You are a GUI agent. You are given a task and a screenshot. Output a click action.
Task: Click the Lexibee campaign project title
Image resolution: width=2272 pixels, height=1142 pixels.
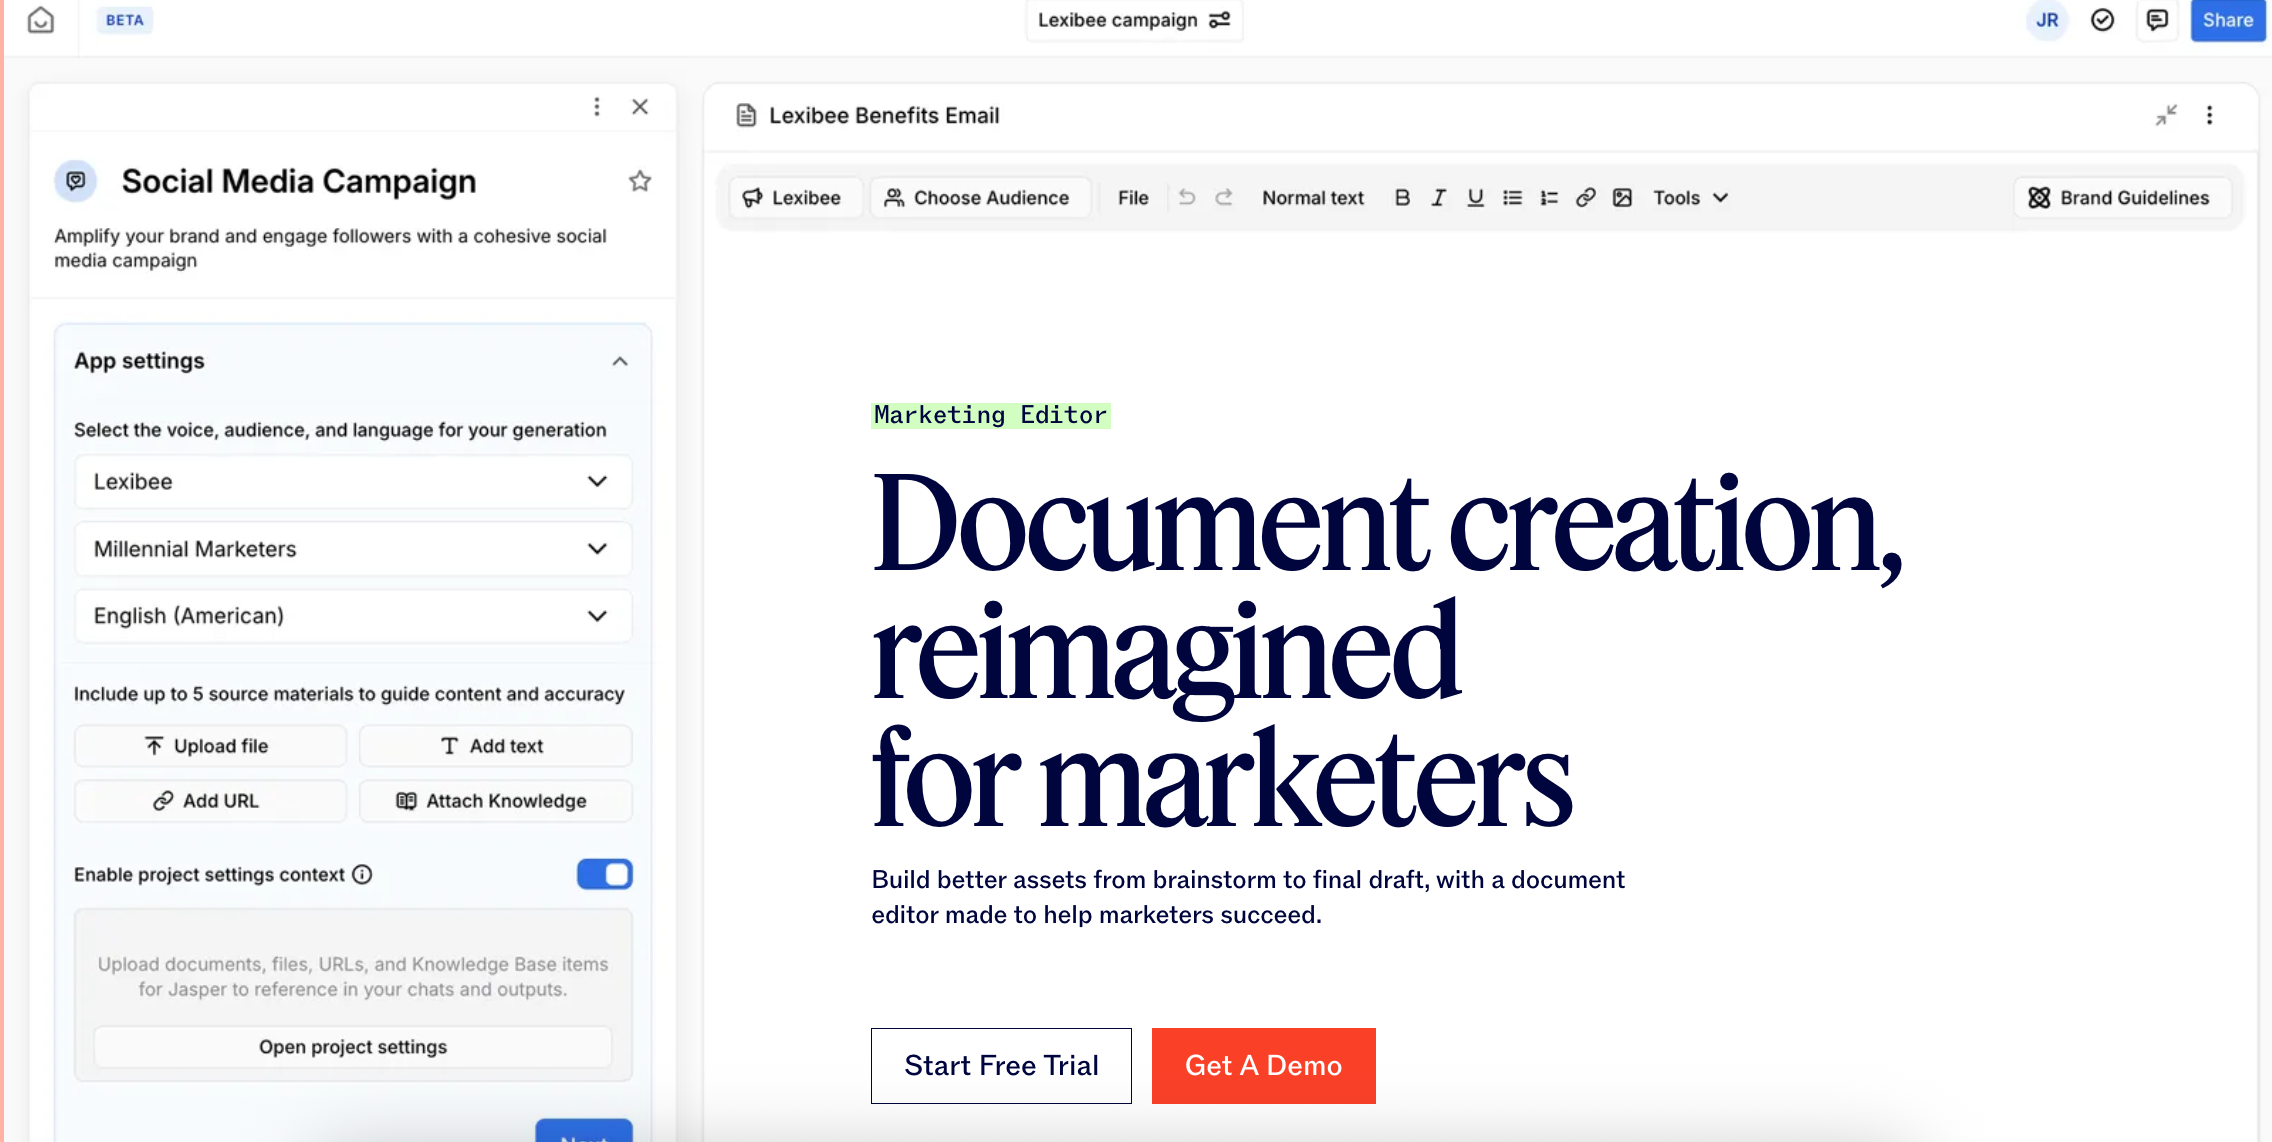coord(1117,20)
